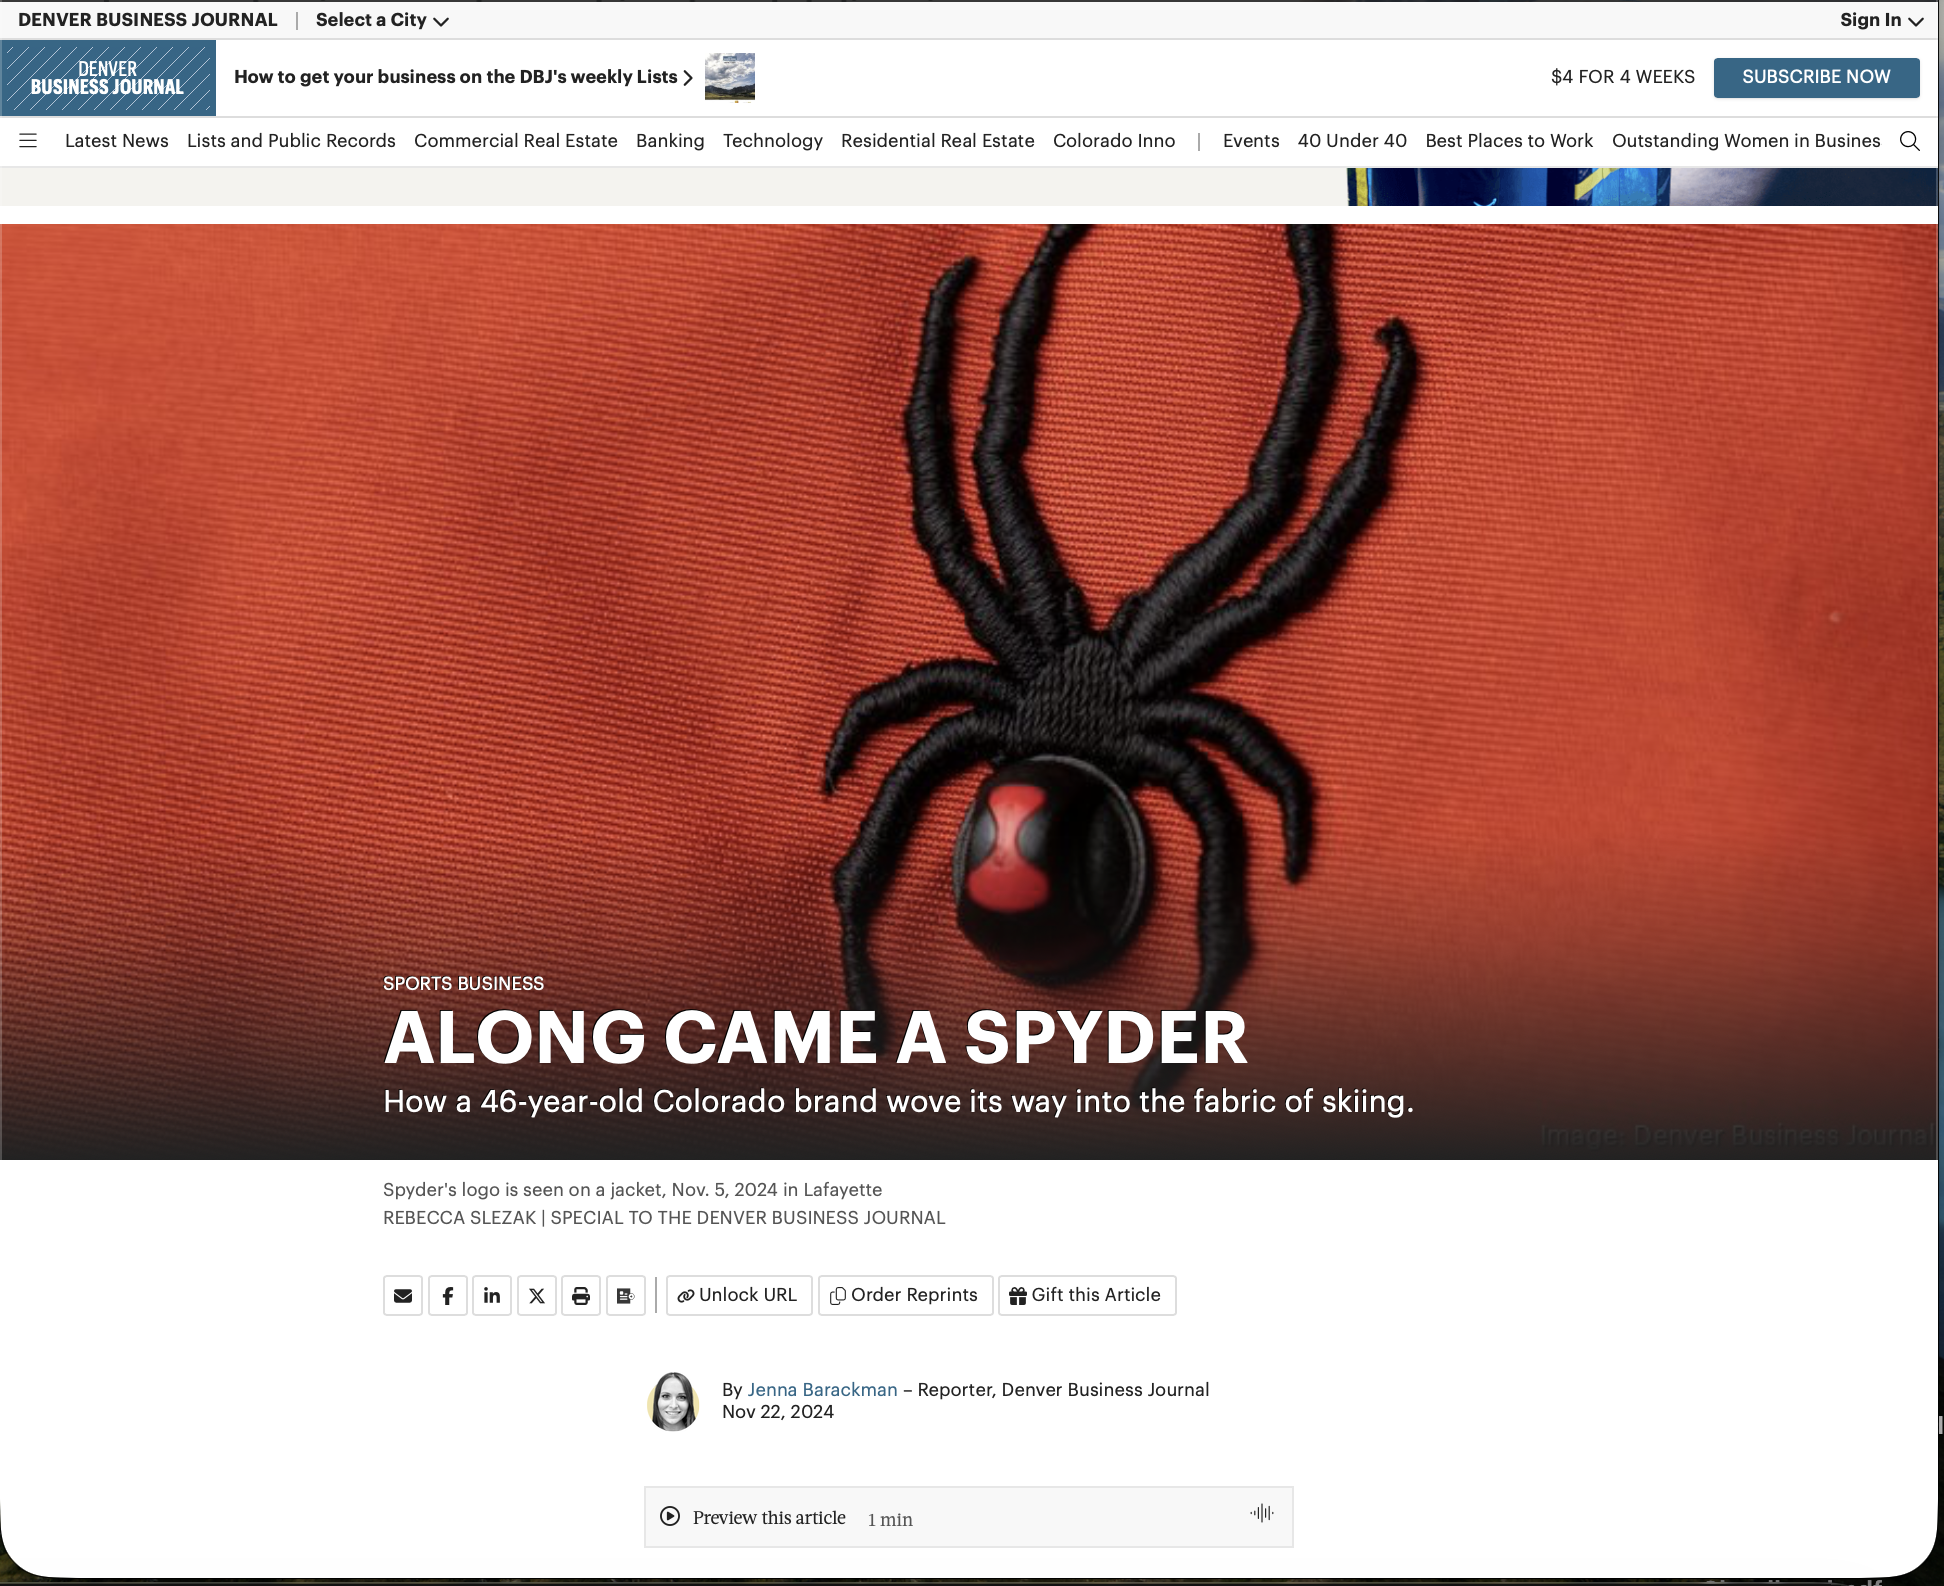Image resolution: width=1944 pixels, height=1586 pixels.
Task: Open the 40 Under 40 menu item
Action: coord(1351,141)
